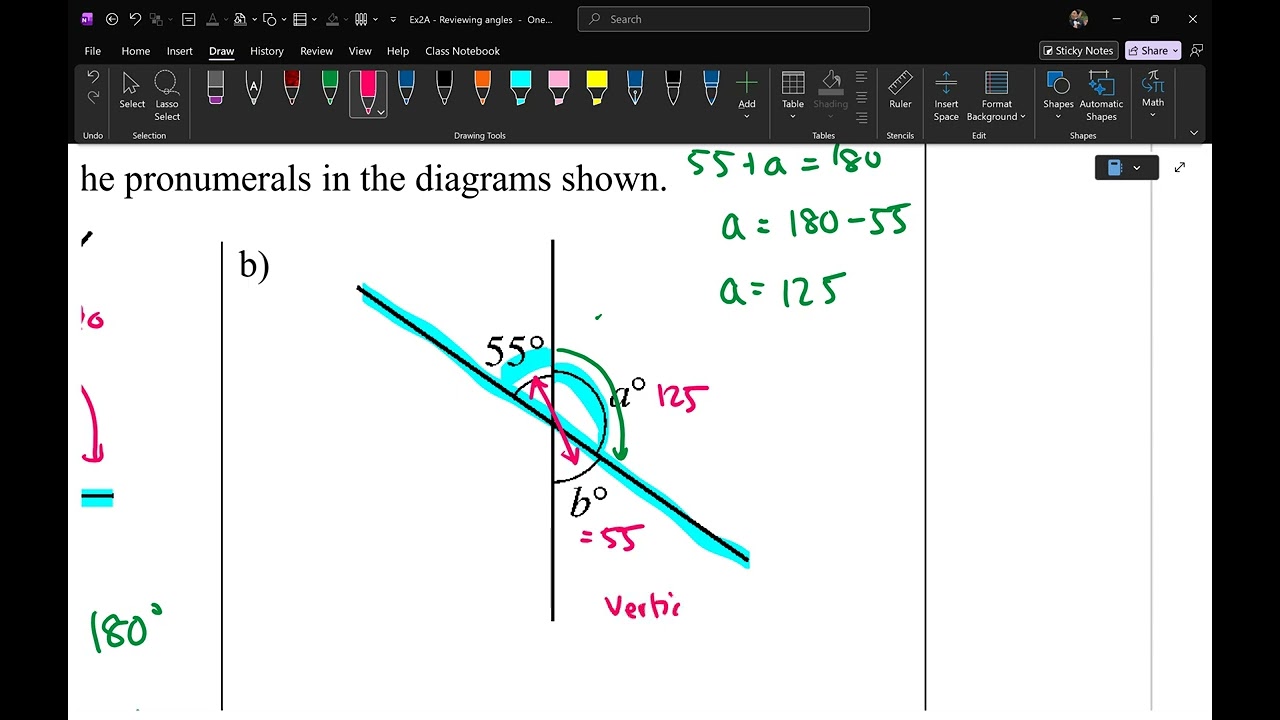This screenshot has height=720, width=1280.
Task: Click the quick access pens icon
Action: (361, 19)
